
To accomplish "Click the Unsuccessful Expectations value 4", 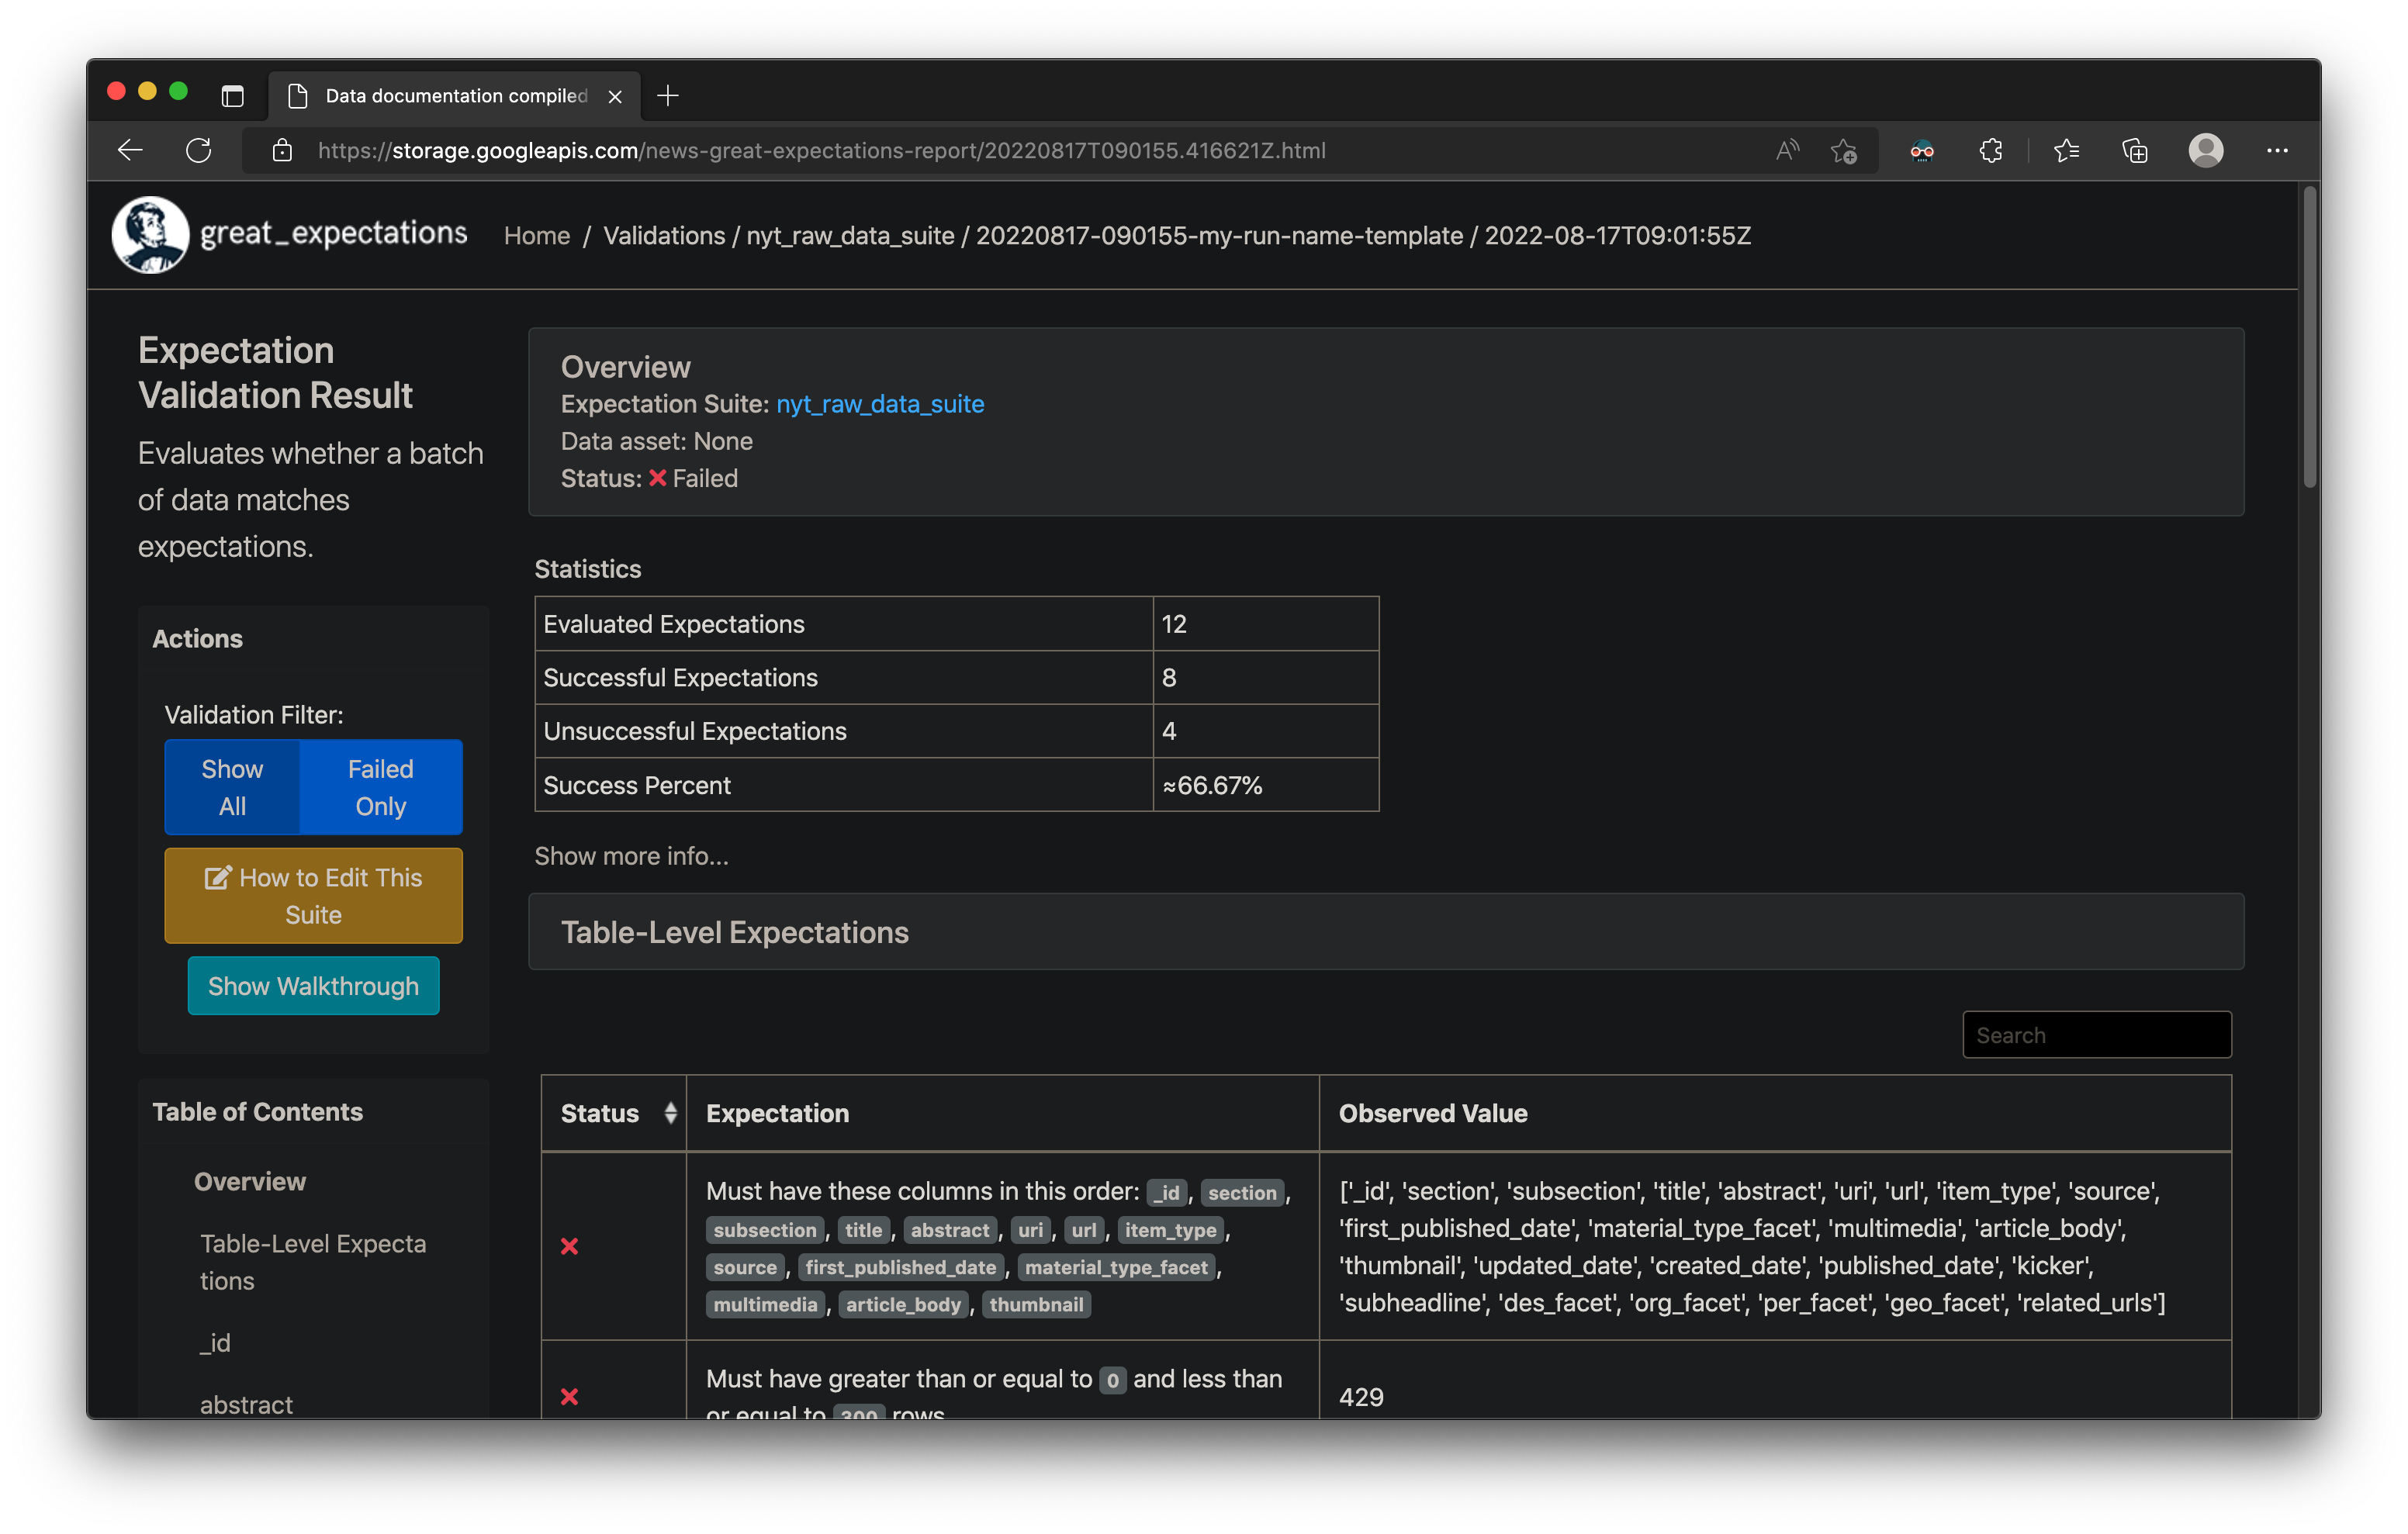I will point(1168,731).
